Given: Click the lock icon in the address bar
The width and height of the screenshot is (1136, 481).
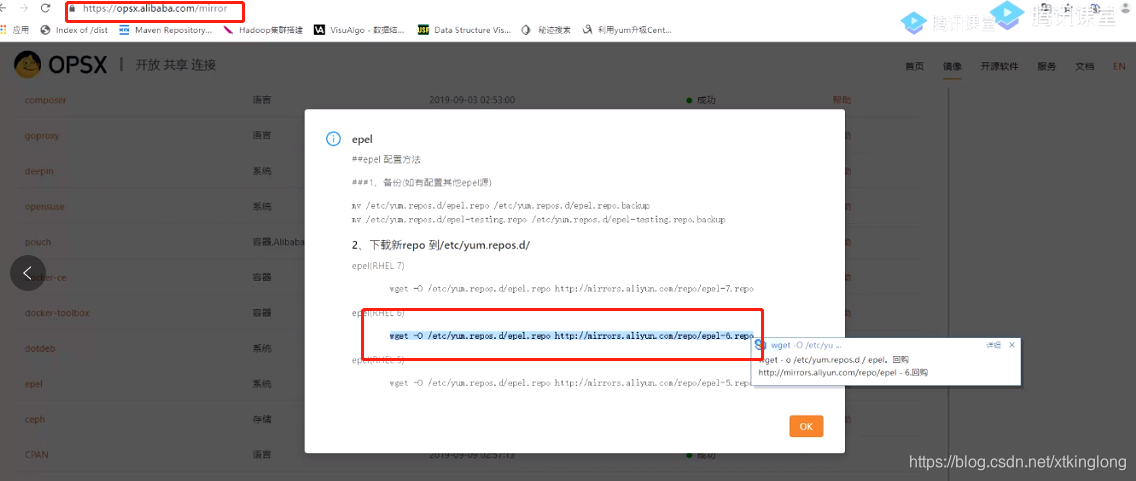Looking at the screenshot, I should point(72,9).
